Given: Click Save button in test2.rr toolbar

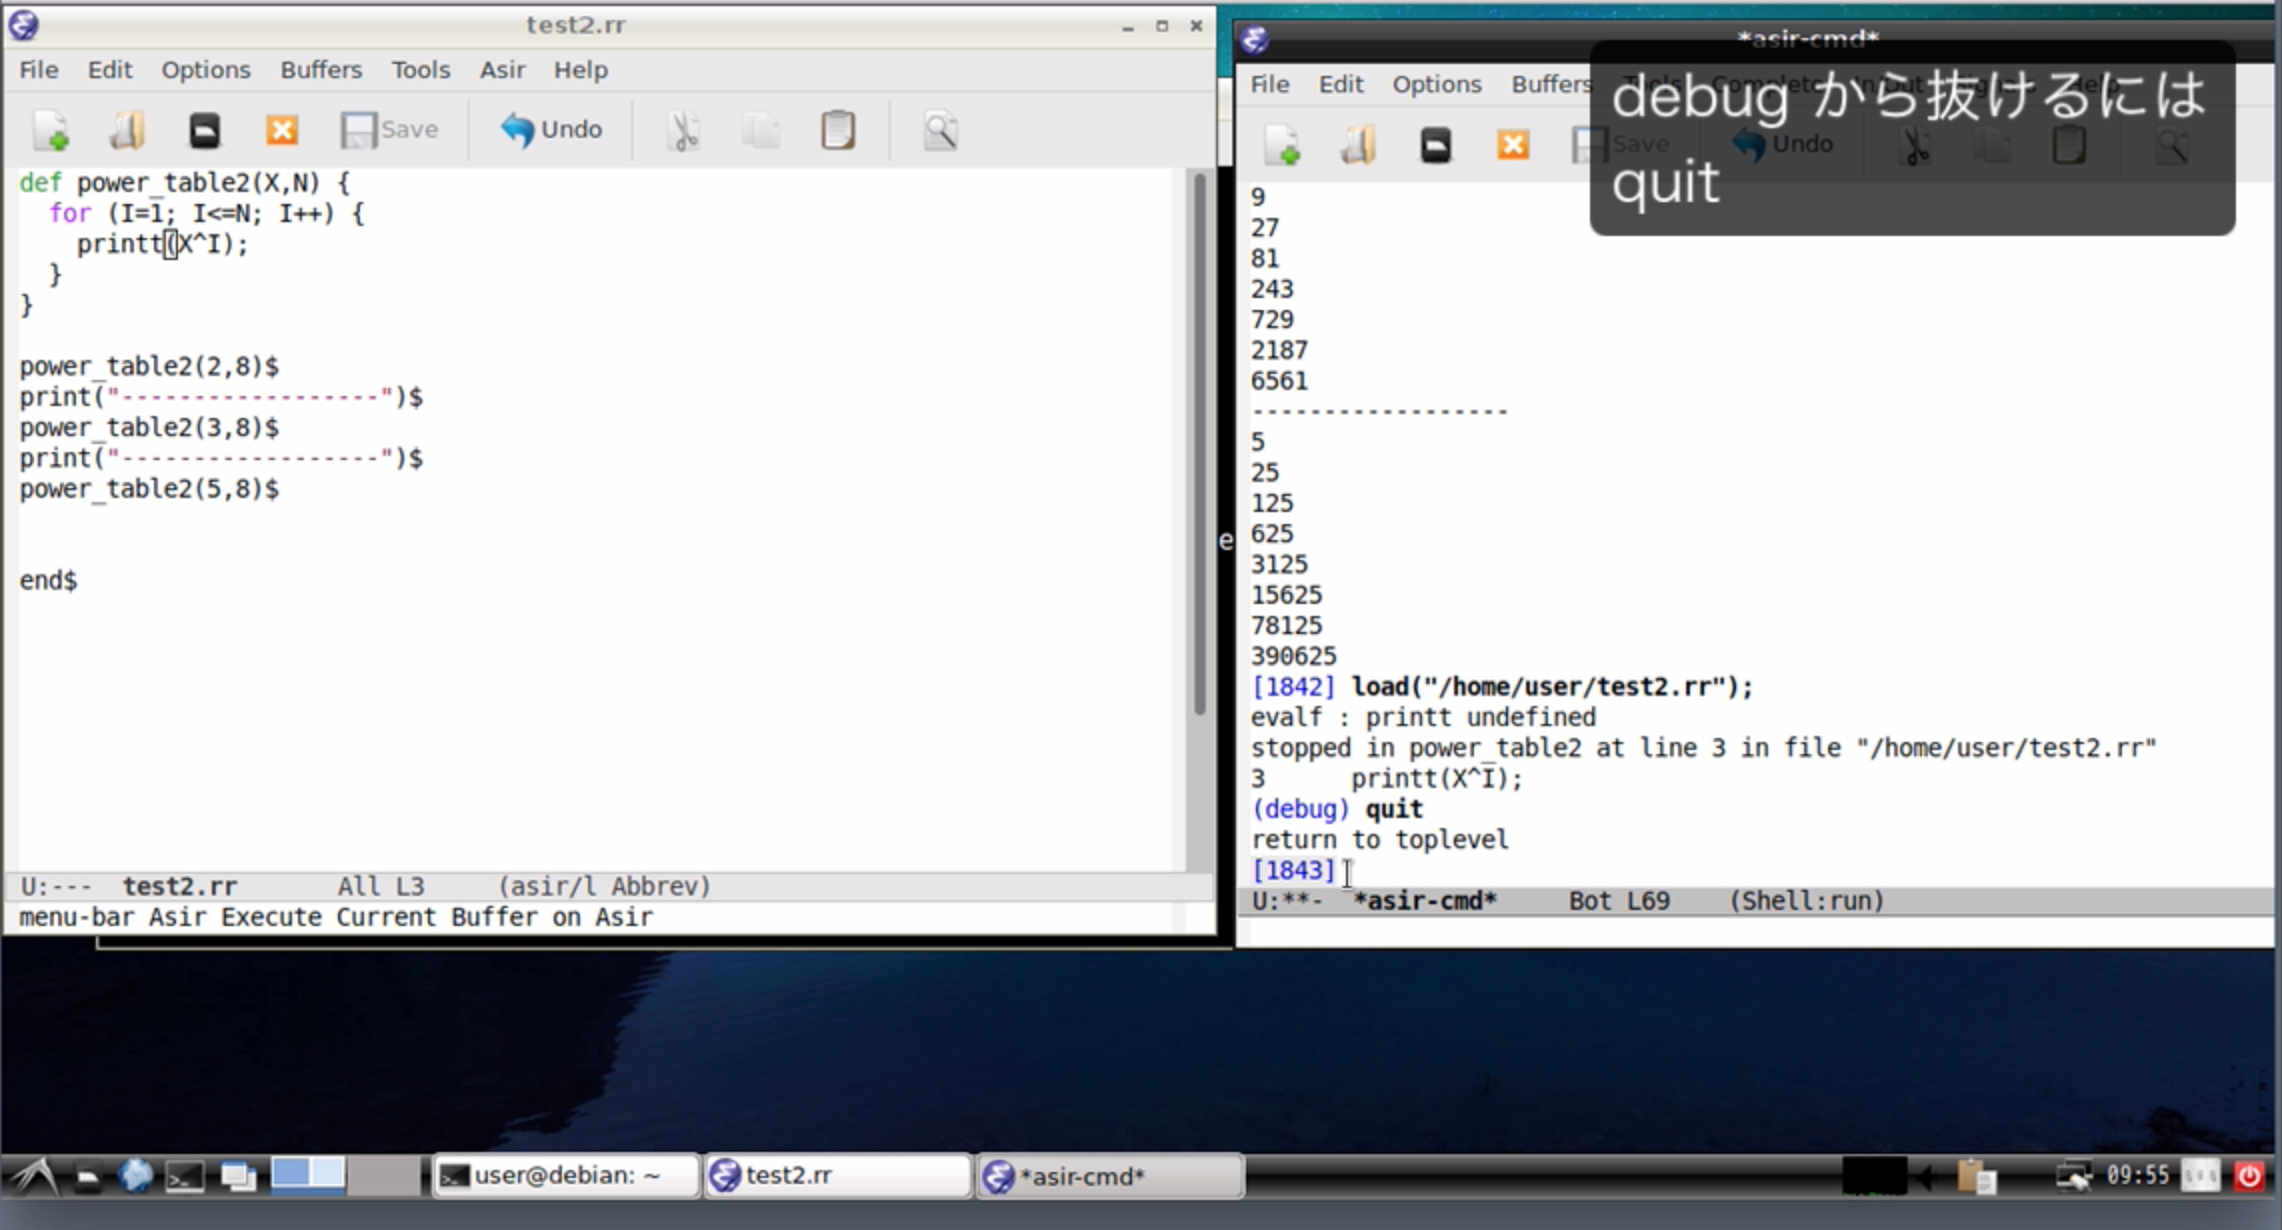Looking at the screenshot, I should (389, 130).
